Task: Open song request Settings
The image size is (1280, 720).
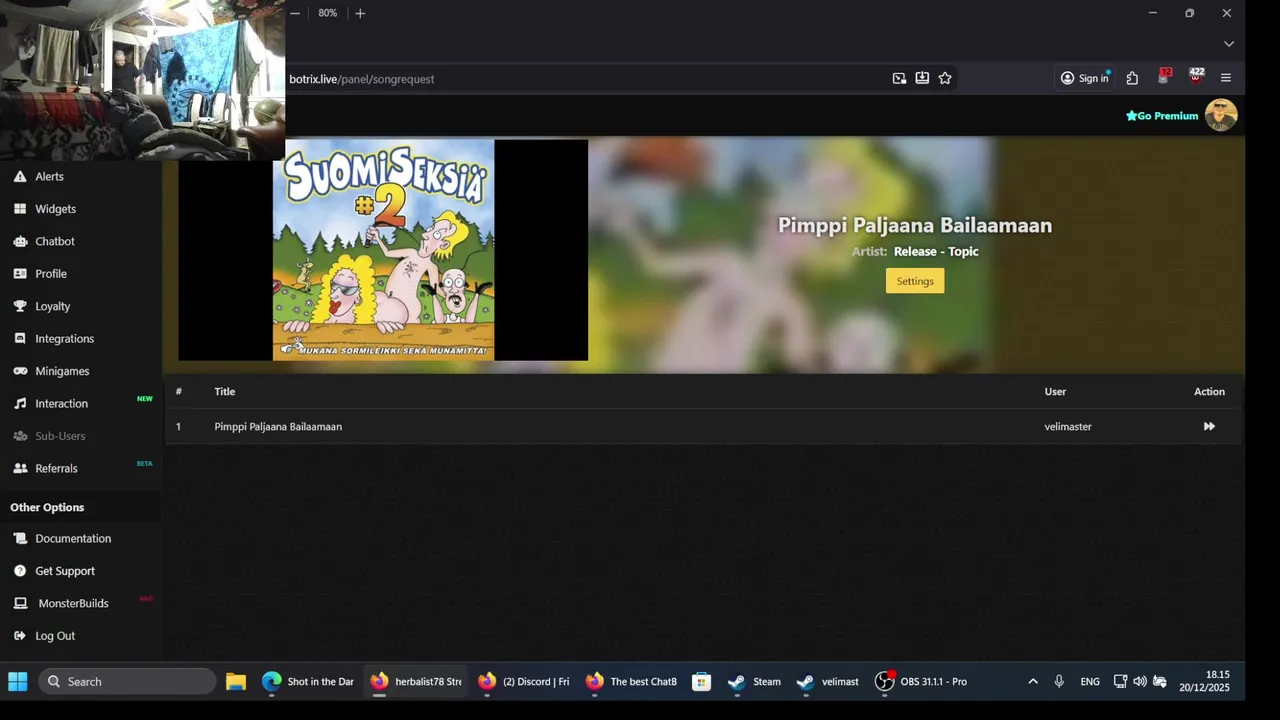Action: coord(915,281)
